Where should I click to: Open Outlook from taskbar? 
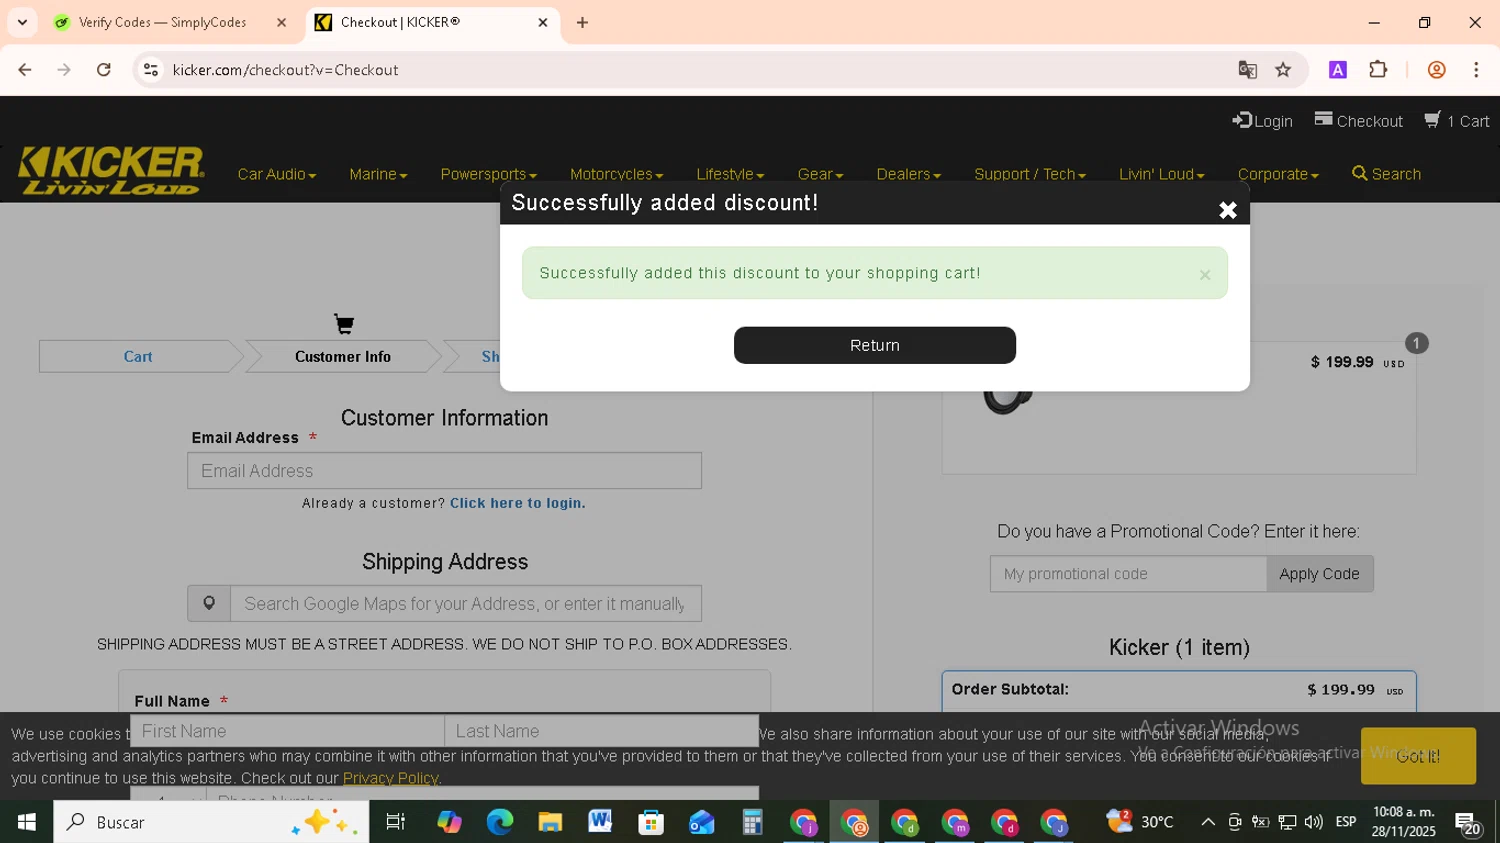pos(702,822)
